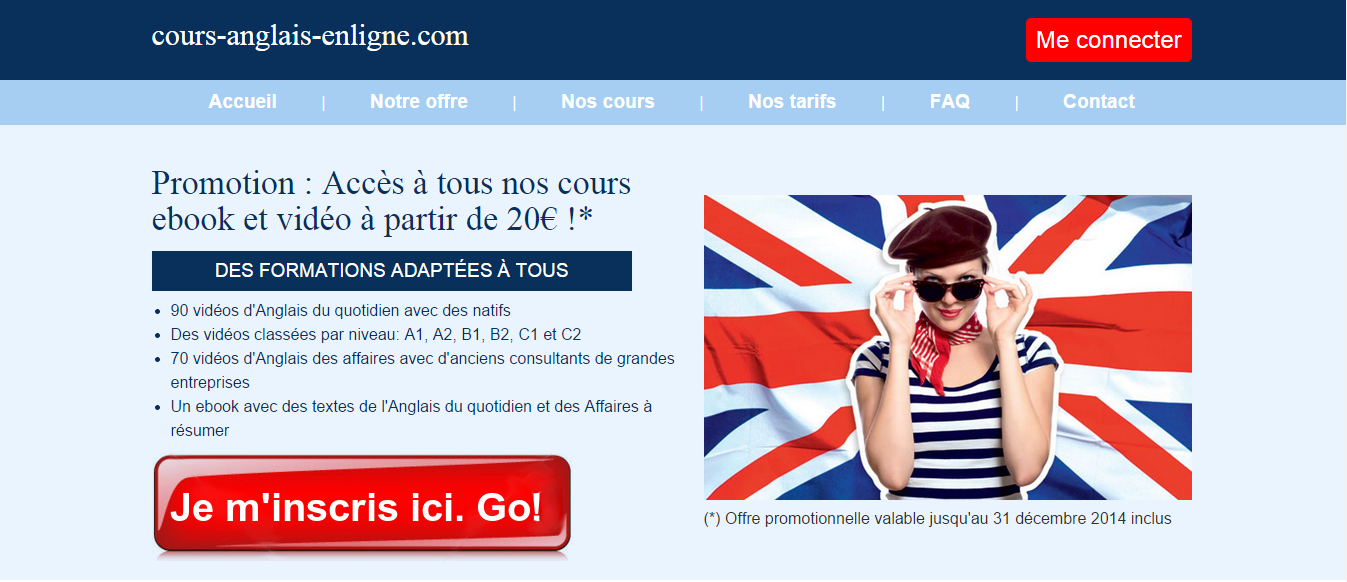
Task: Click the DES FORMATIONS ADAPTÉES À TOUS banner
Action: [x=392, y=271]
